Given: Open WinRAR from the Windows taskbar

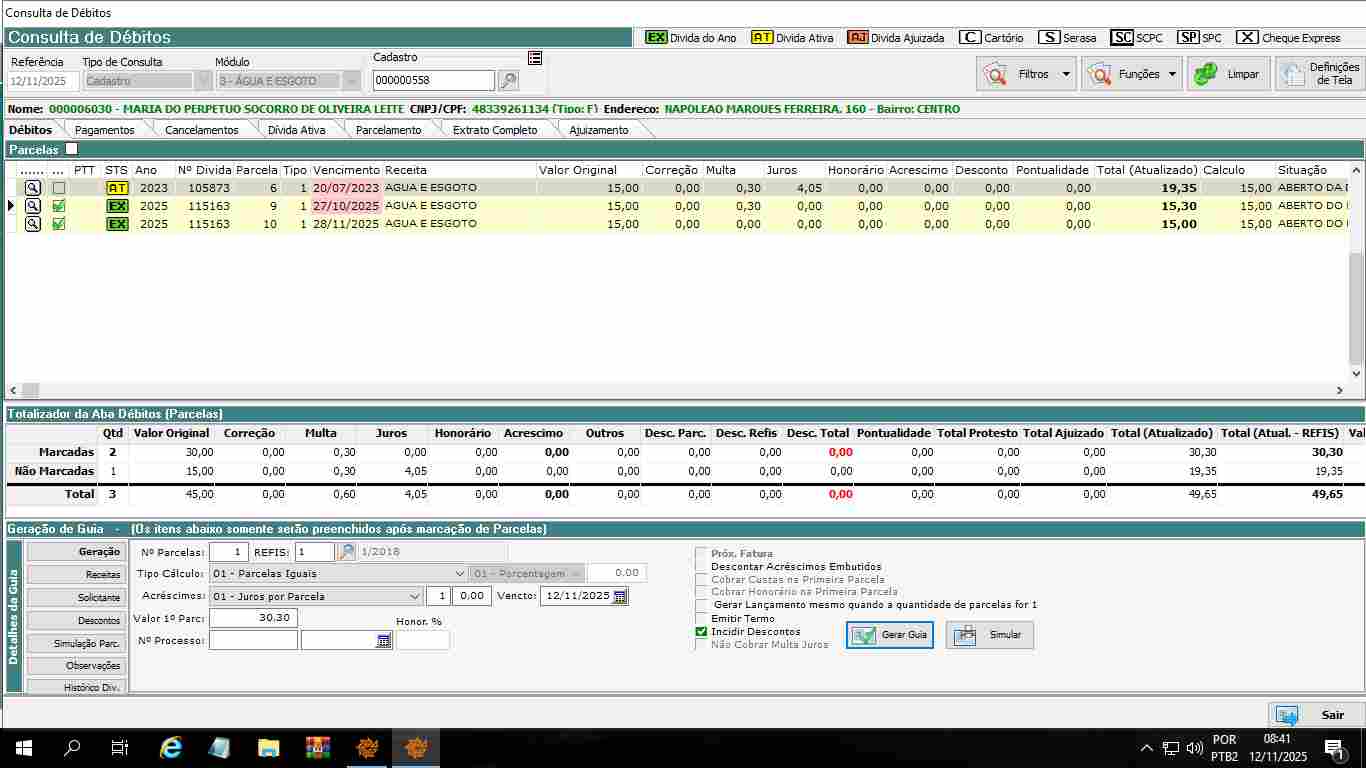Looking at the screenshot, I should point(319,748).
